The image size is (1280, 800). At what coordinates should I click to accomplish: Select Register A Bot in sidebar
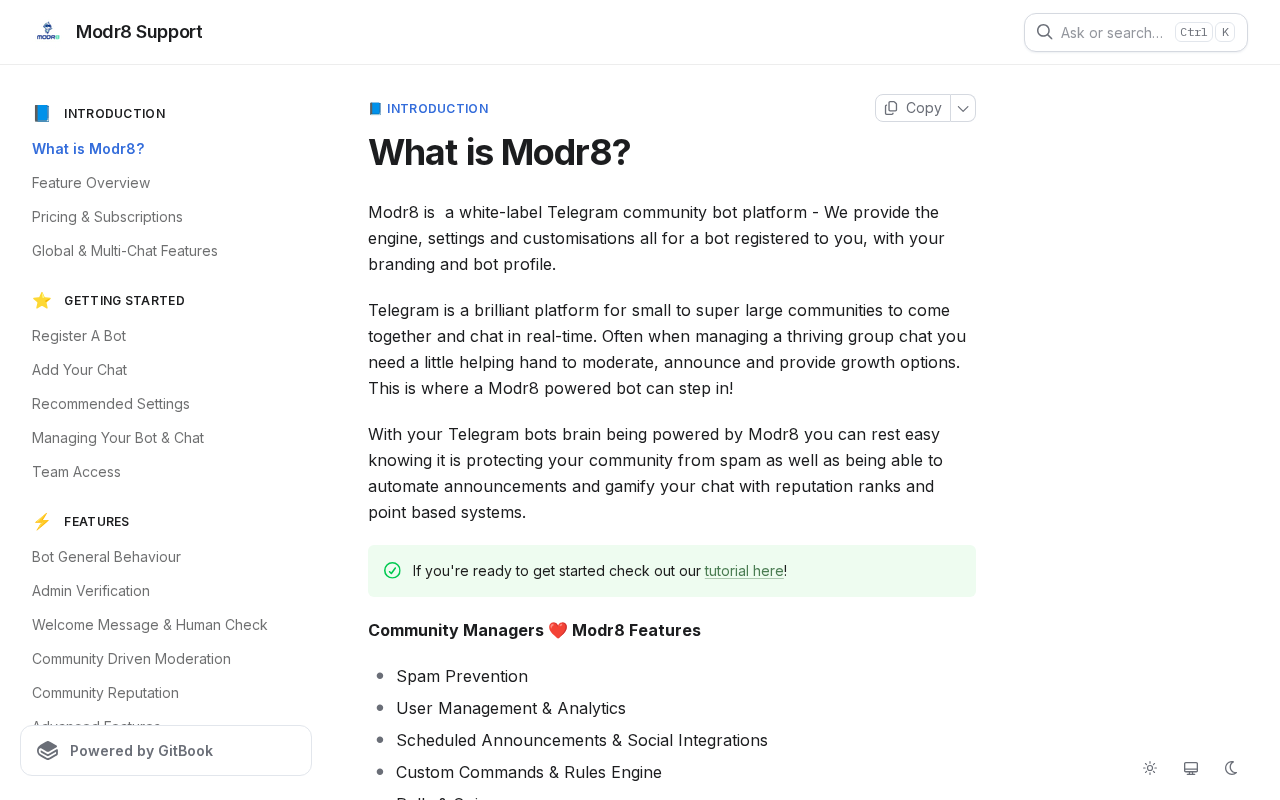pos(79,336)
